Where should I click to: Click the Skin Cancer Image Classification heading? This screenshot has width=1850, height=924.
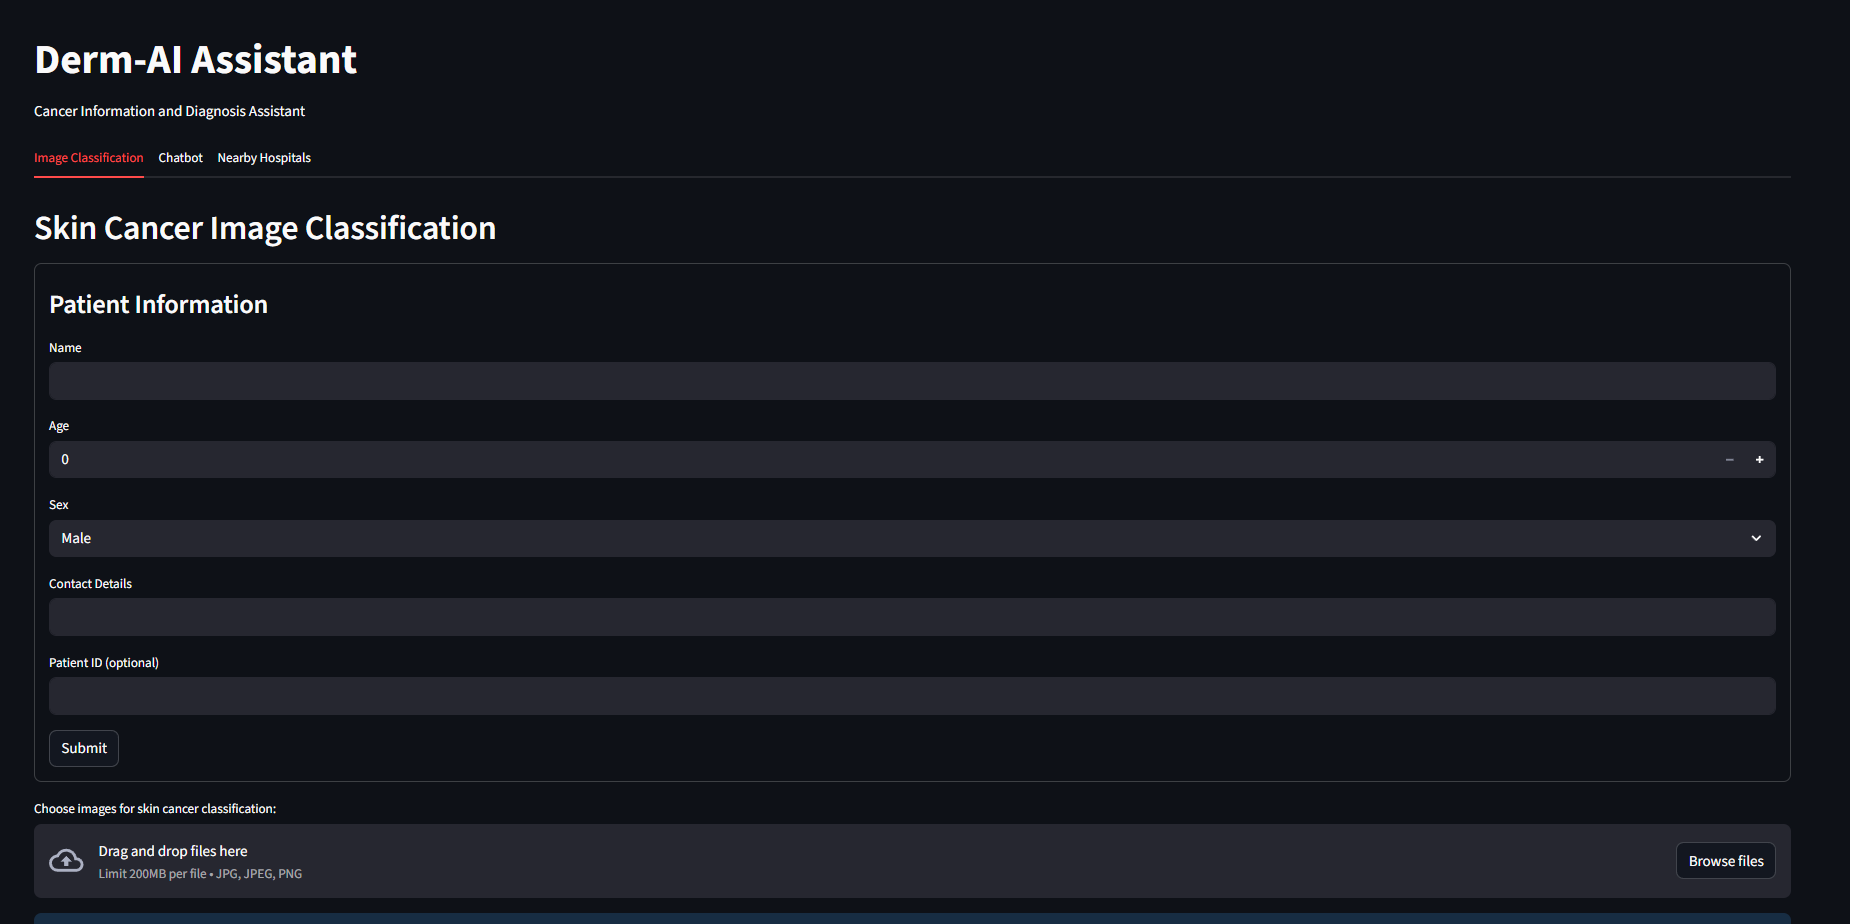point(265,228)
